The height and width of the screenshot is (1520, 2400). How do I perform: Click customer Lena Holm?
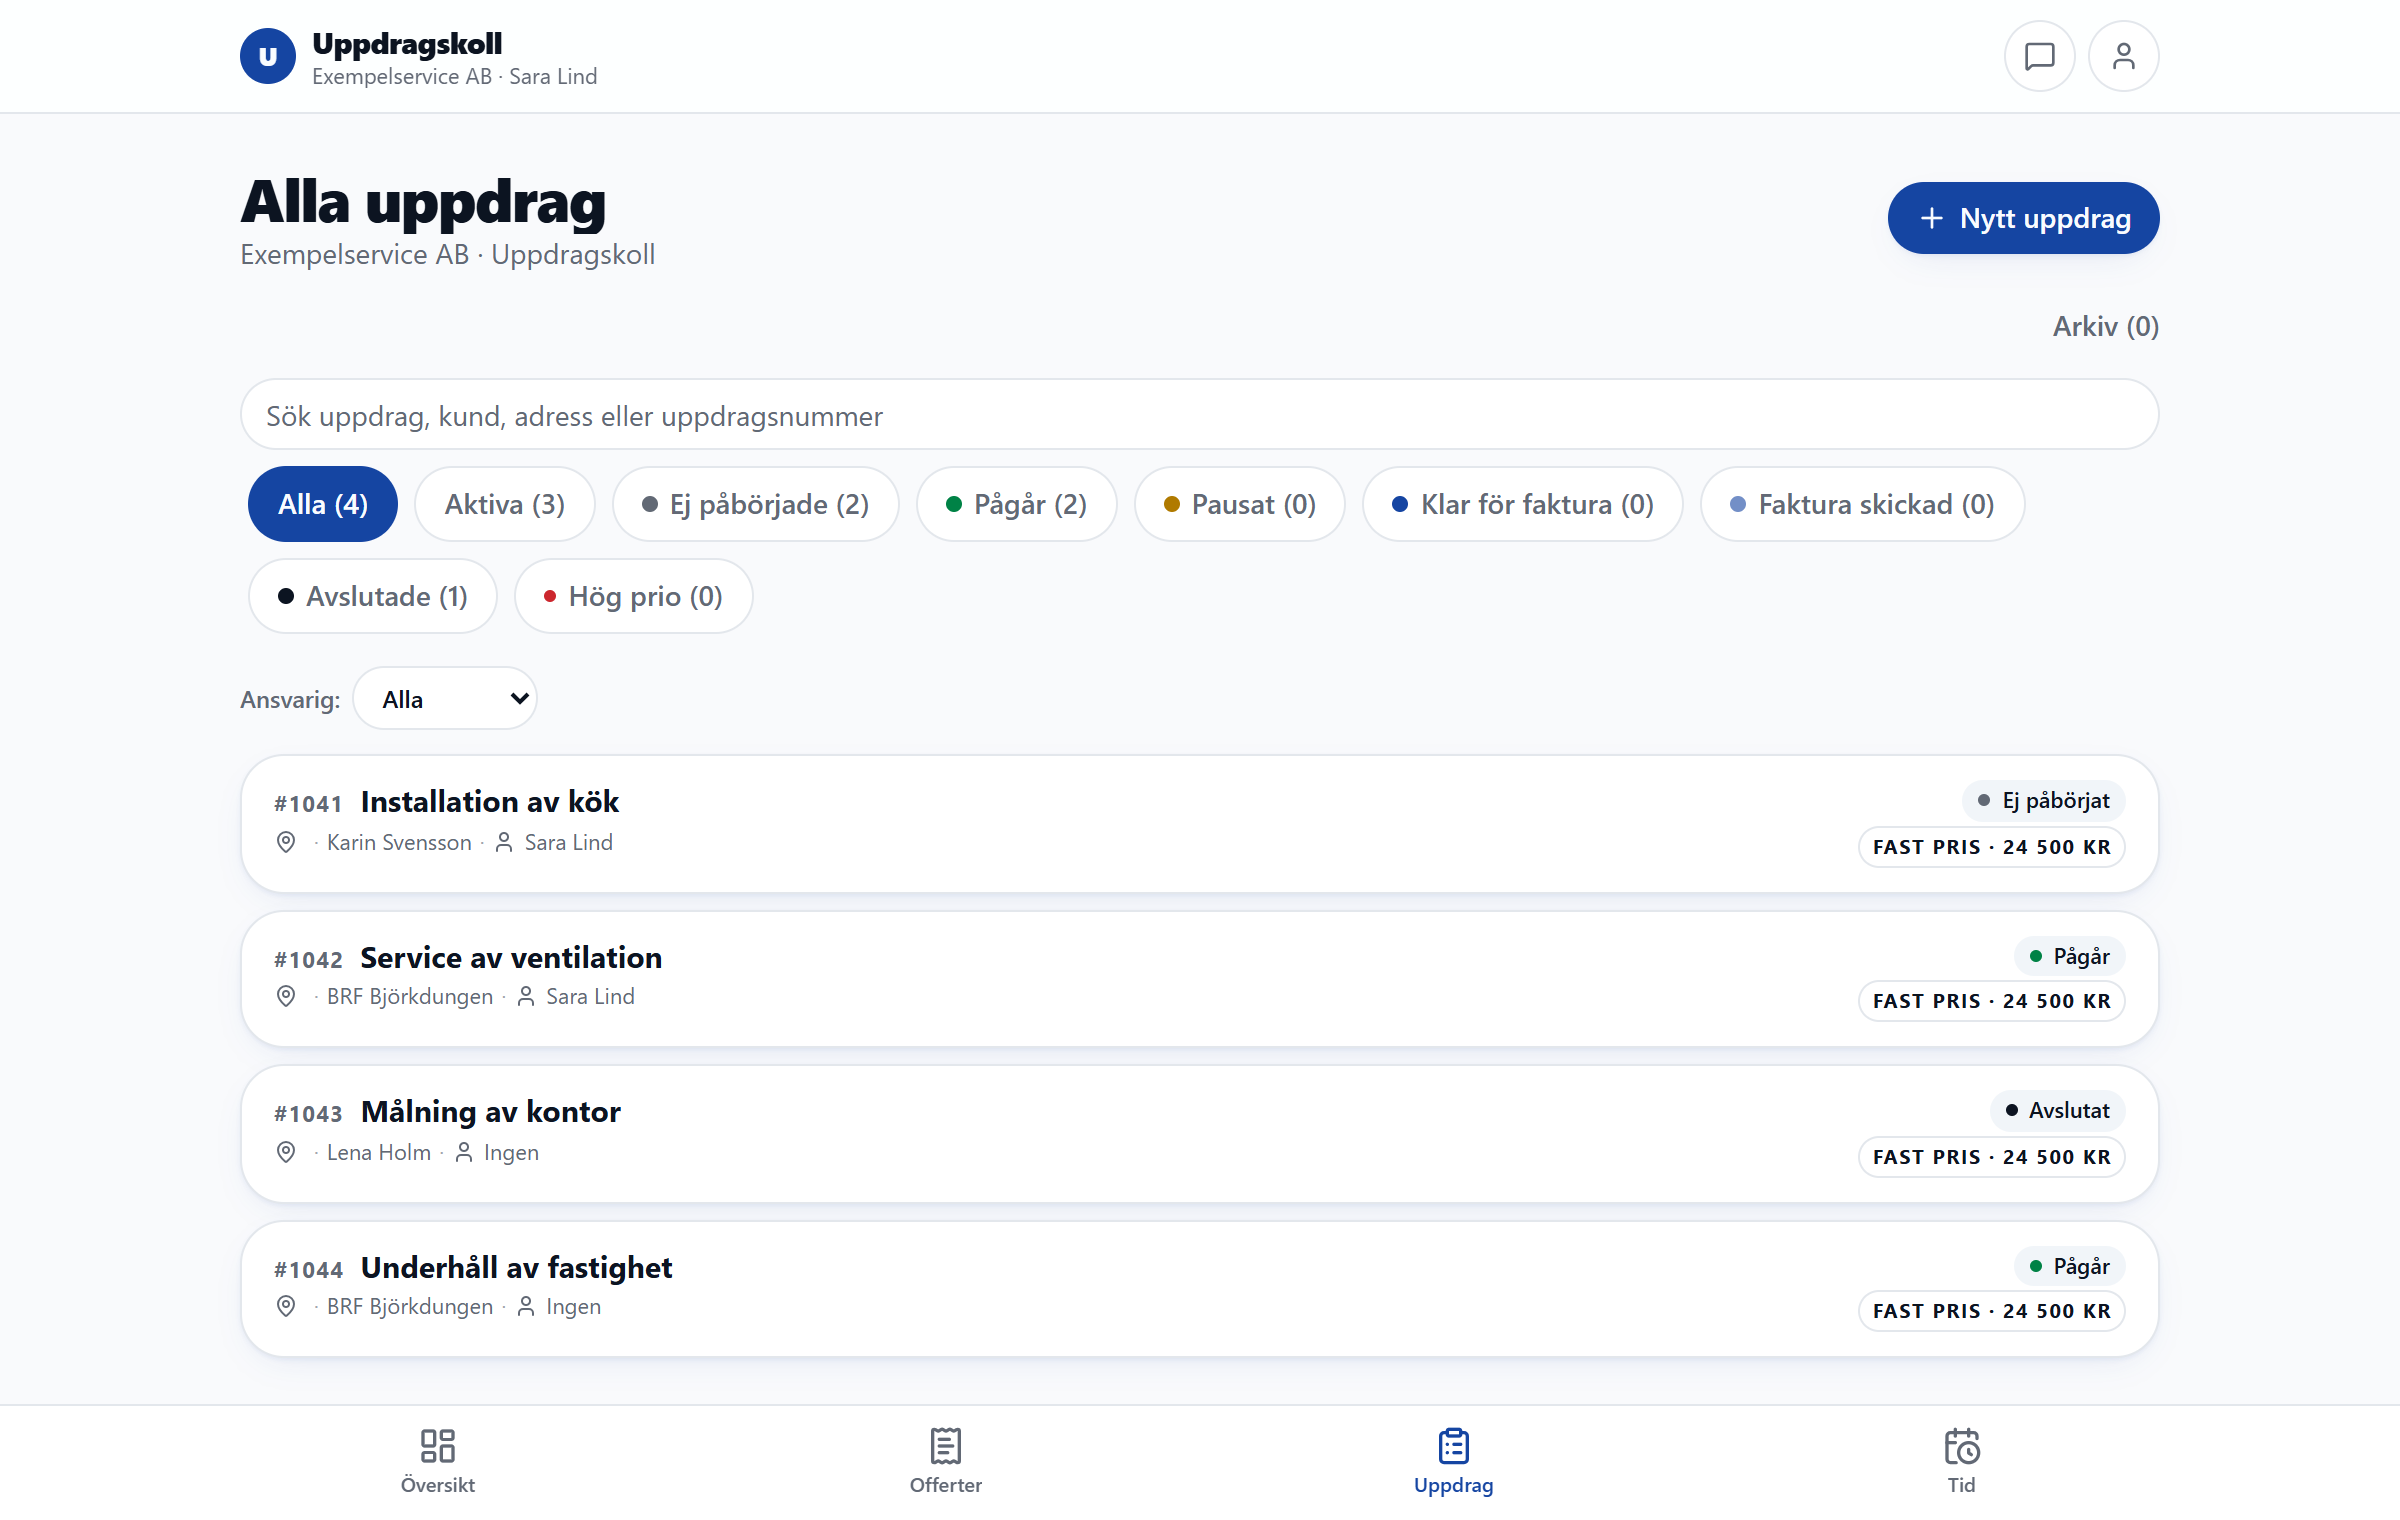tap(379, 1152)
